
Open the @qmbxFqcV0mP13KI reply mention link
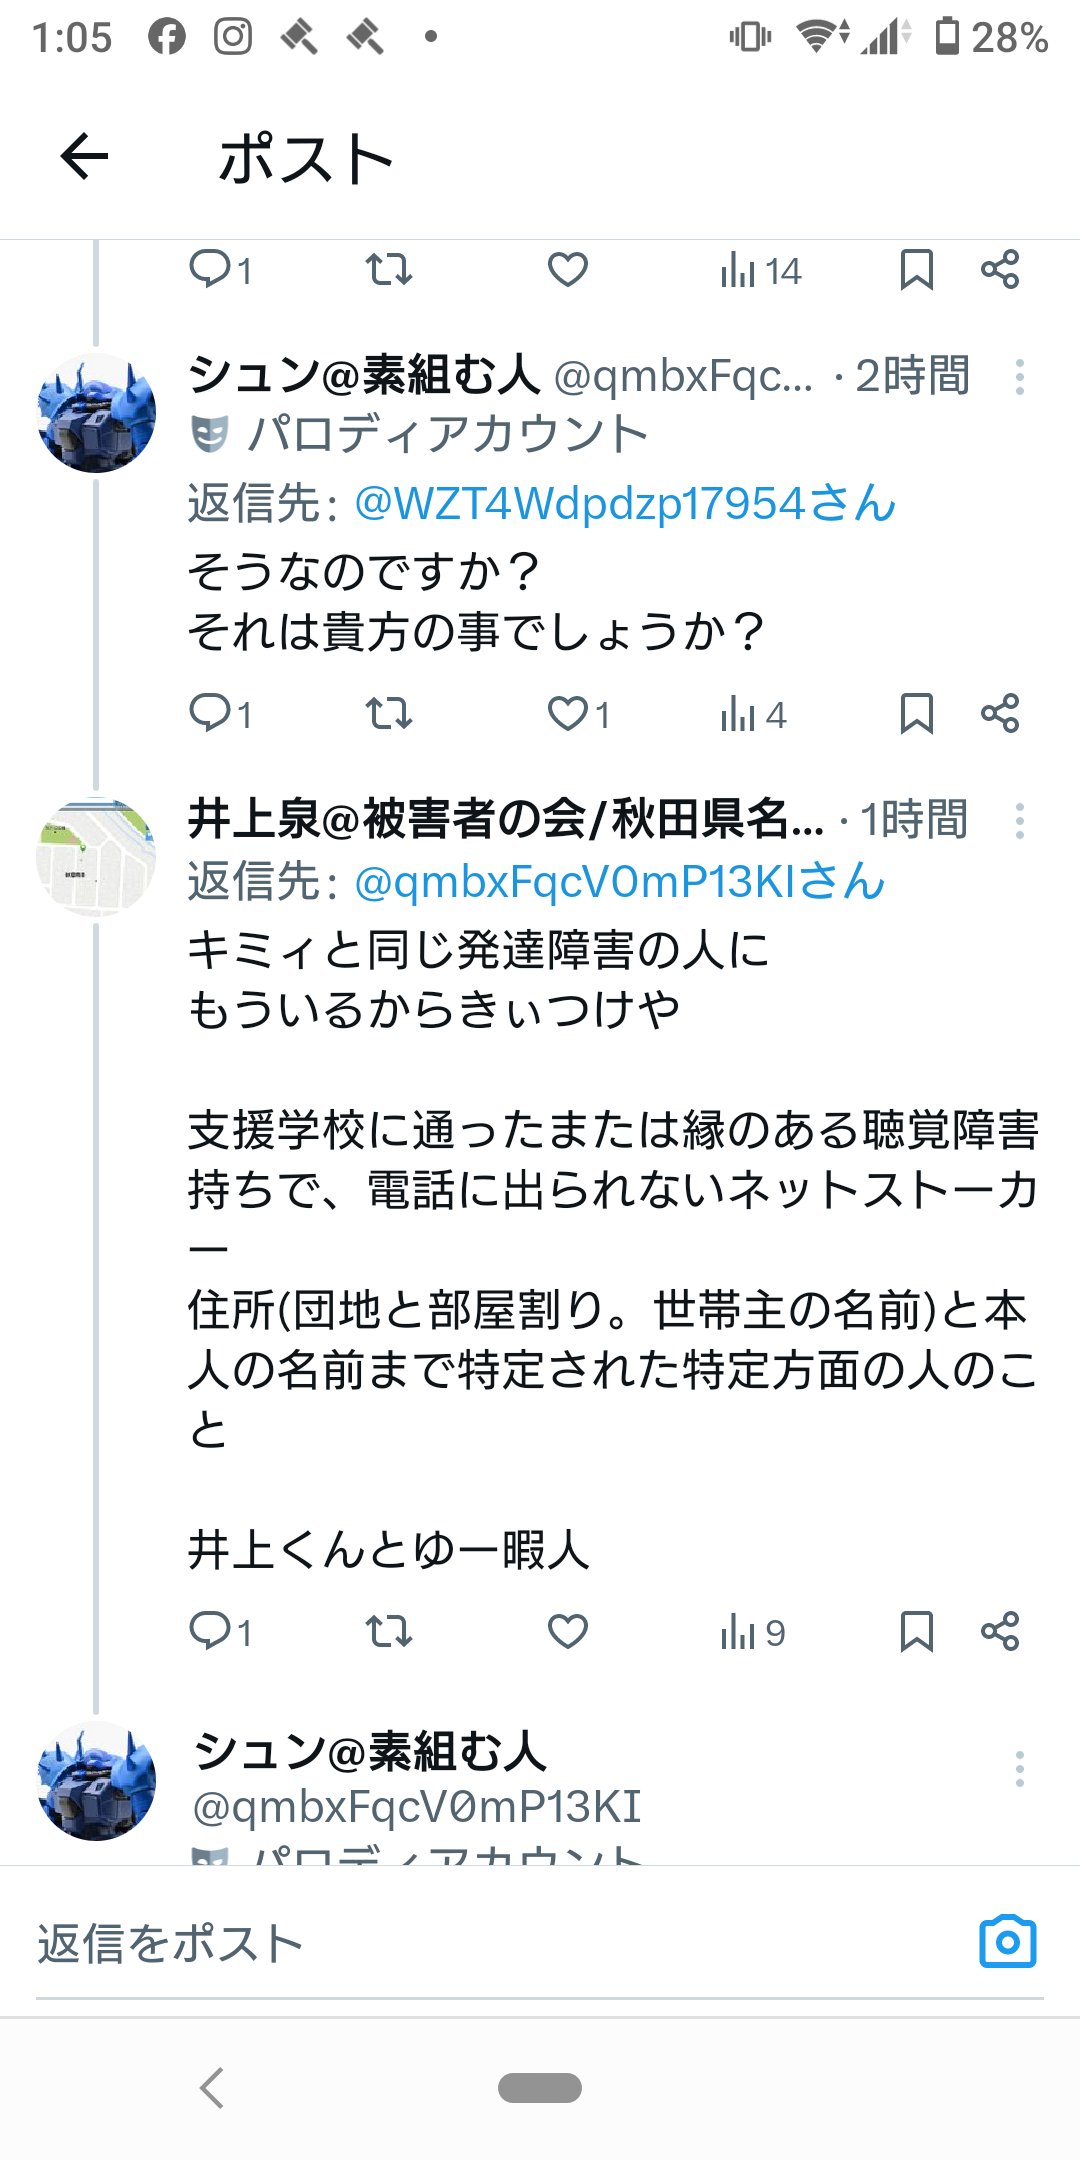click(x=619, y=882)
